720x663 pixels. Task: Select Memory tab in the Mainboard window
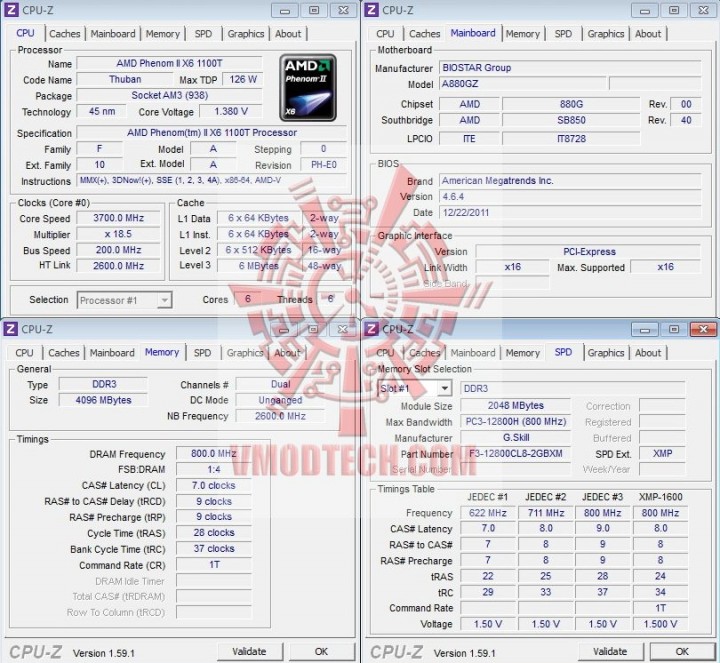tap(523, 34)
